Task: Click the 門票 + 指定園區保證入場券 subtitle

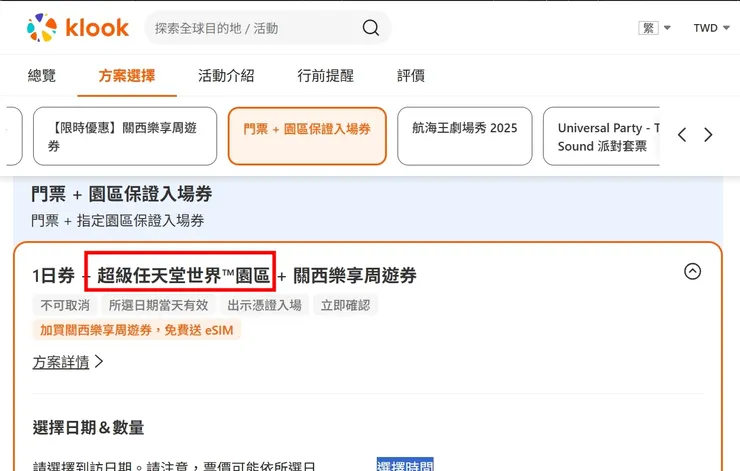Action: click(x=118, y=220)
